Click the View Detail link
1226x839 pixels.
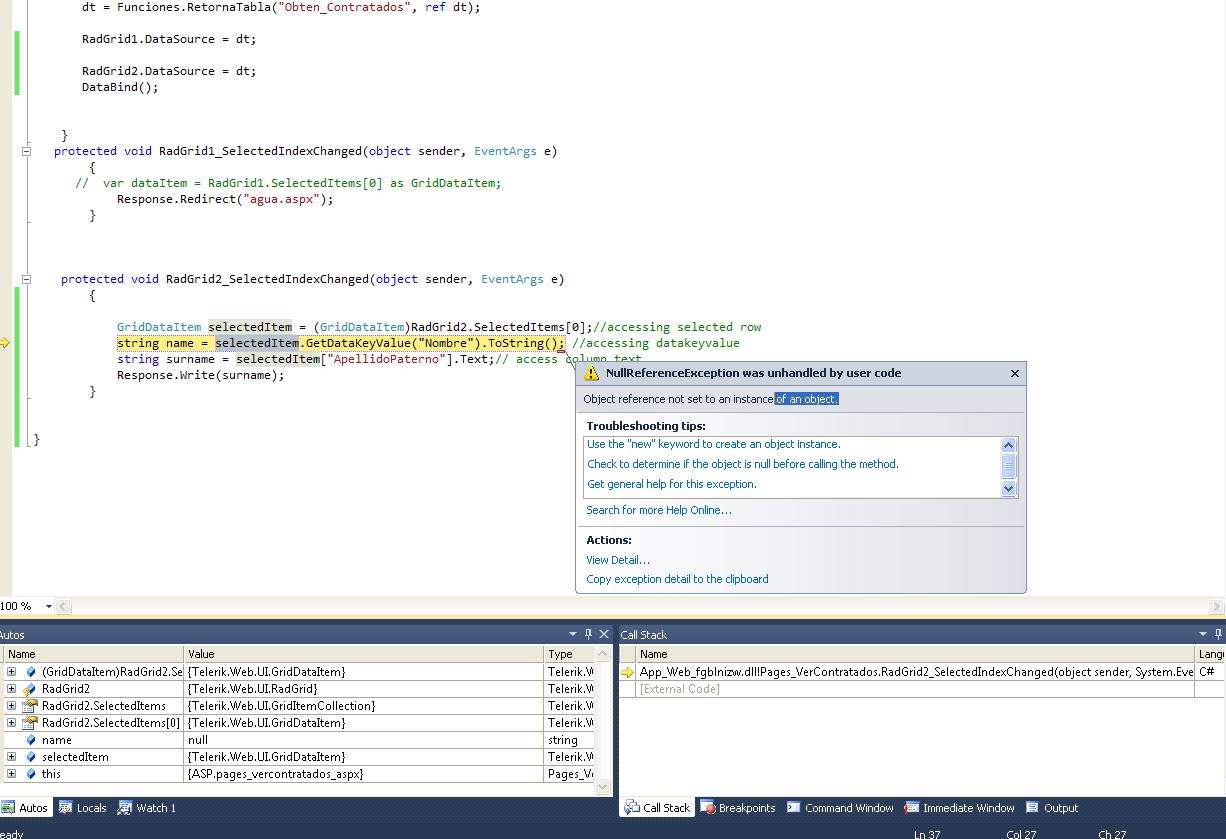[x=617, y=560]
